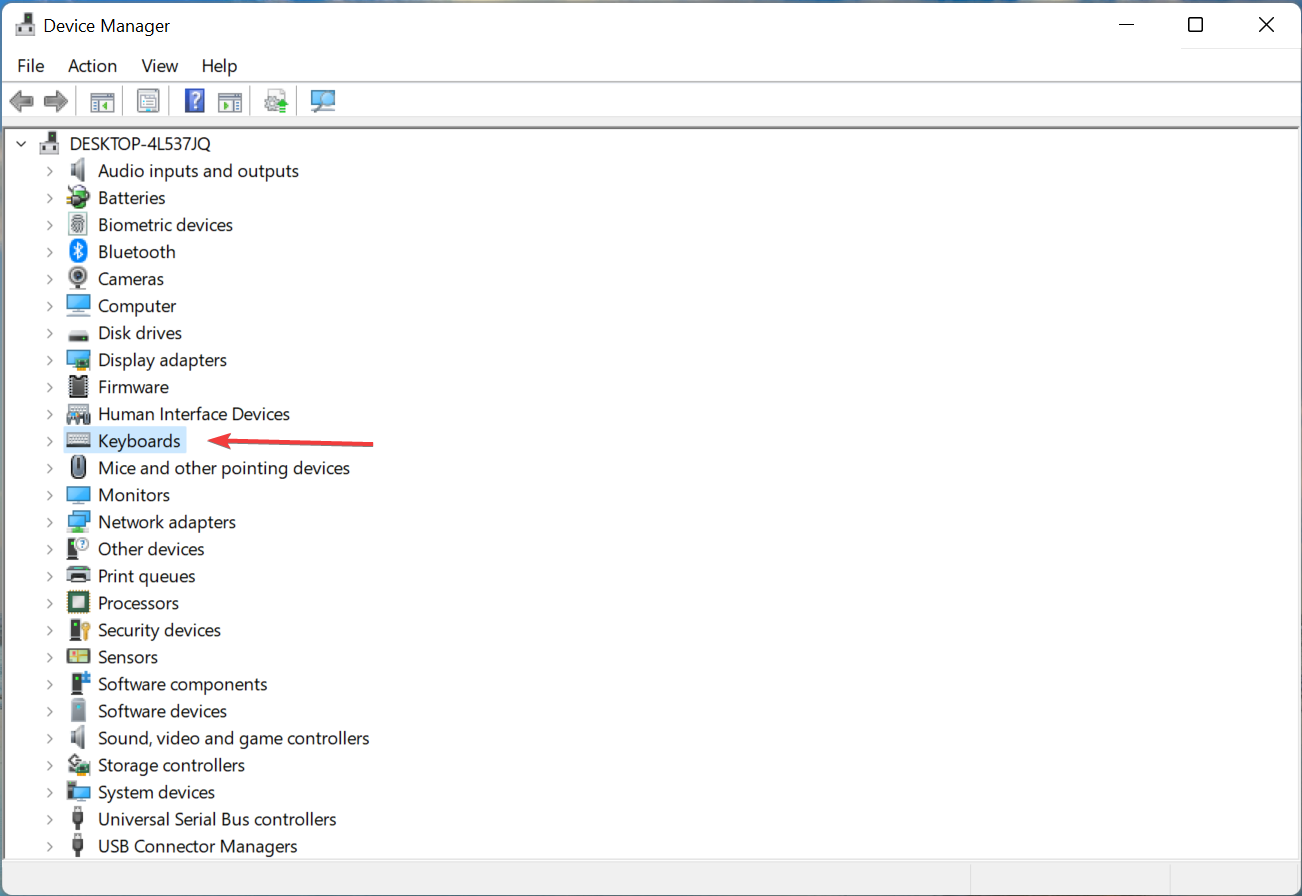Open the Action menu
Image resolution: width=1302 pixels, height=896 pixels.
tap(92, 66)
